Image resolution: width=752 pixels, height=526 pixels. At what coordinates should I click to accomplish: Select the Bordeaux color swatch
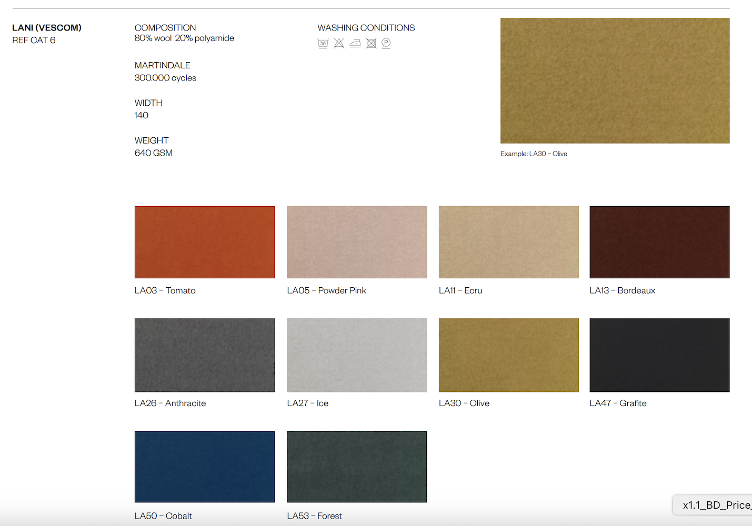point(659,242)
